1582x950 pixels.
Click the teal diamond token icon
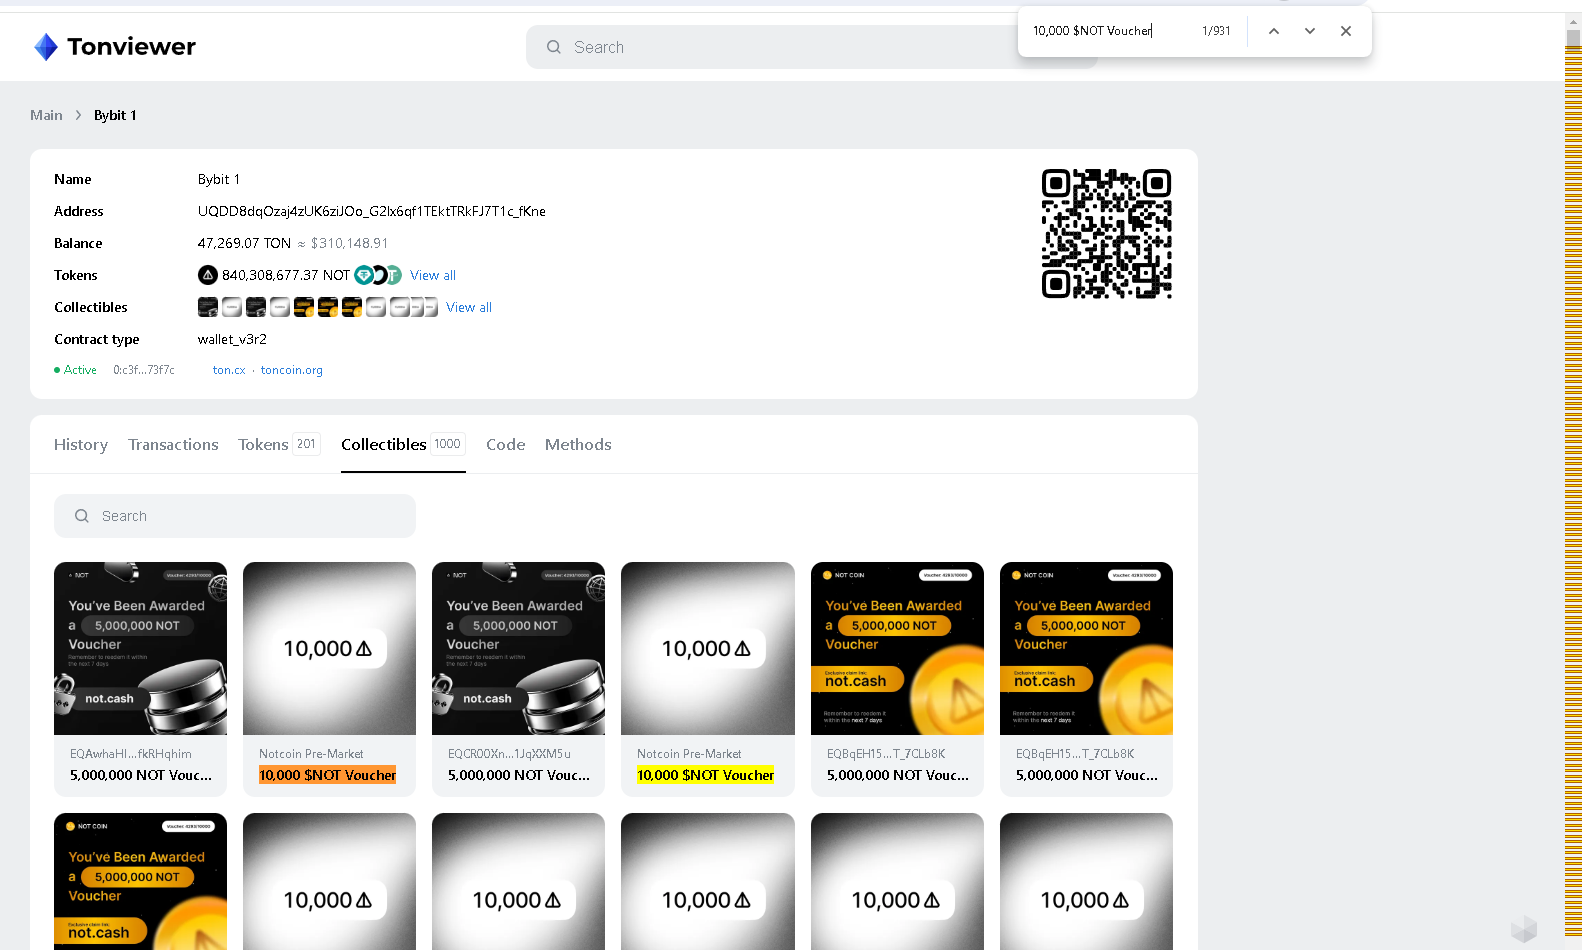point(364,275)
